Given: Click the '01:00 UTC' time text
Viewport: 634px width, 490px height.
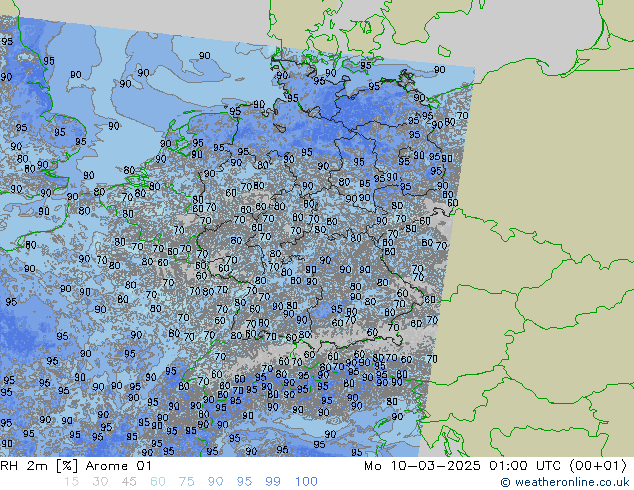Looking at the screenshot, I should 525,466.
